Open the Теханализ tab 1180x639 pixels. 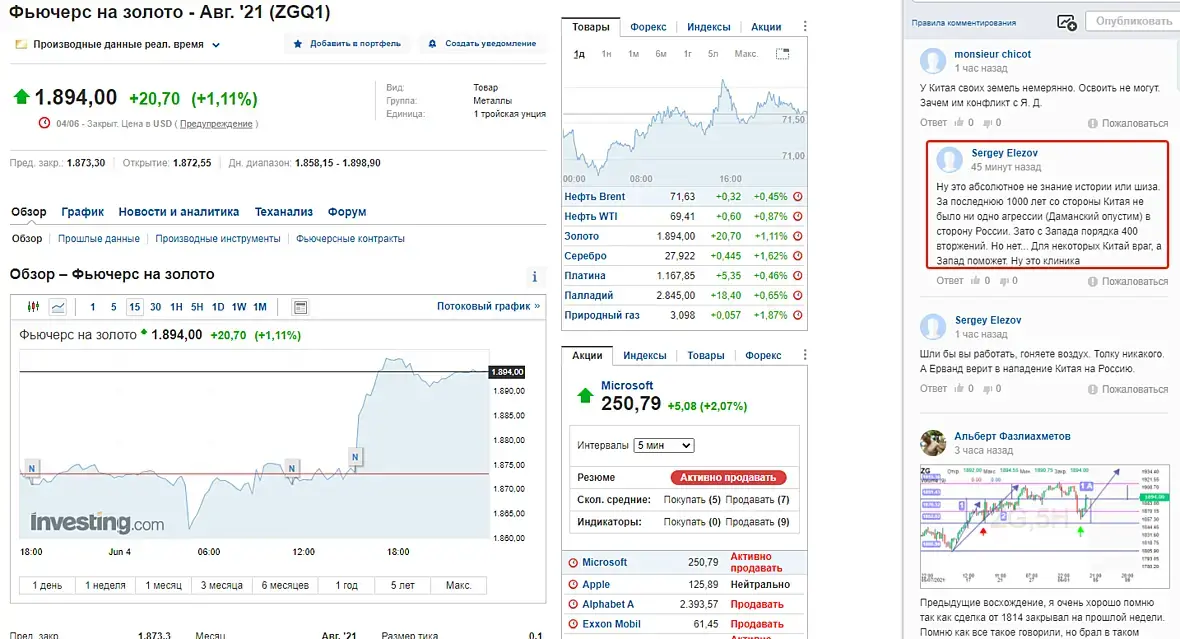tap(283, 212)
